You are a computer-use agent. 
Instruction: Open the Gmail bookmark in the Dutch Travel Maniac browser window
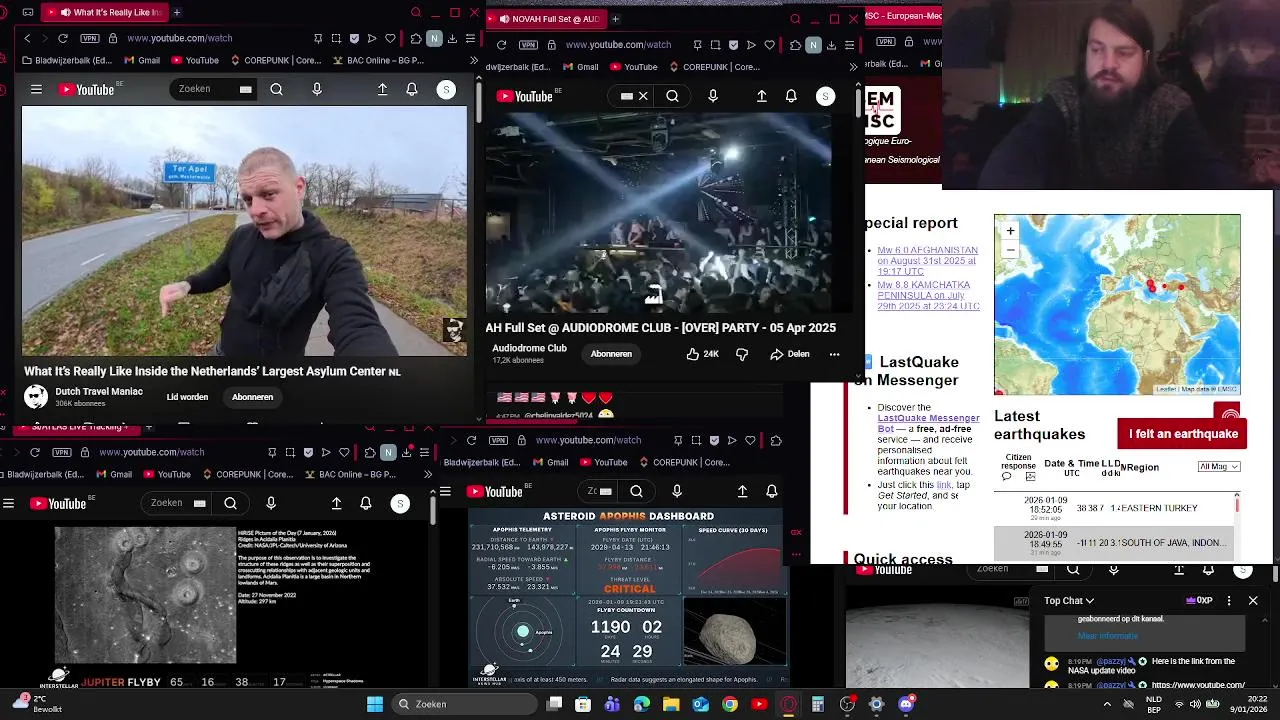click(x=141, y=60)
